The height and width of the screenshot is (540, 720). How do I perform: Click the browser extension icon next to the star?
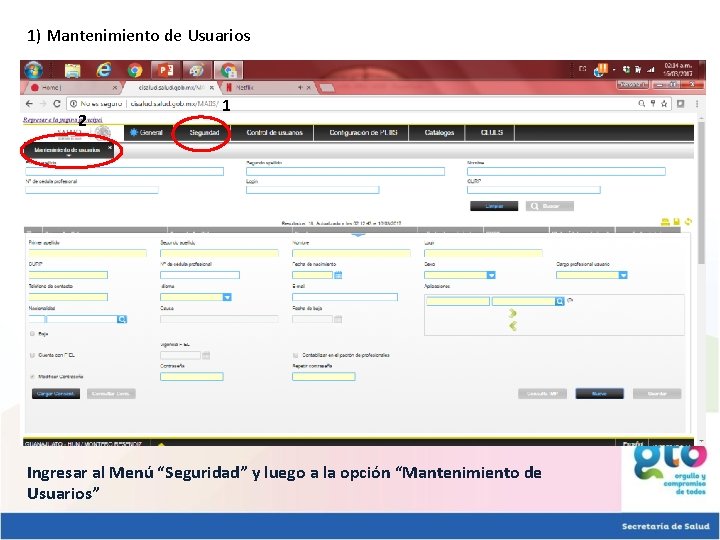(681, 104)
